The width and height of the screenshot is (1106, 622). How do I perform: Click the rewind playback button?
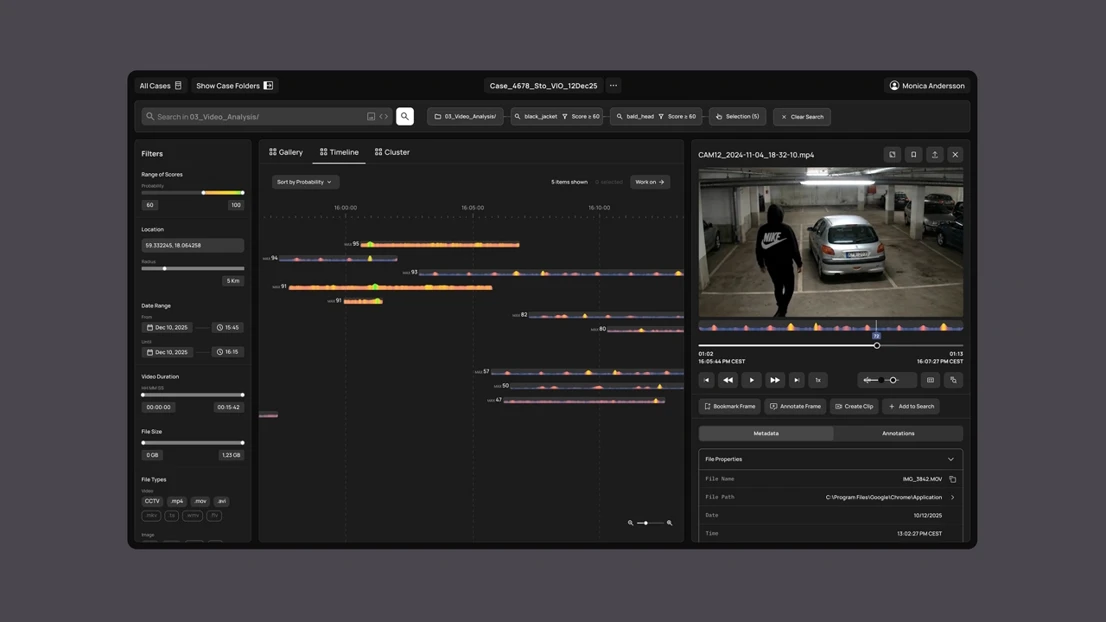coord(728,380)
